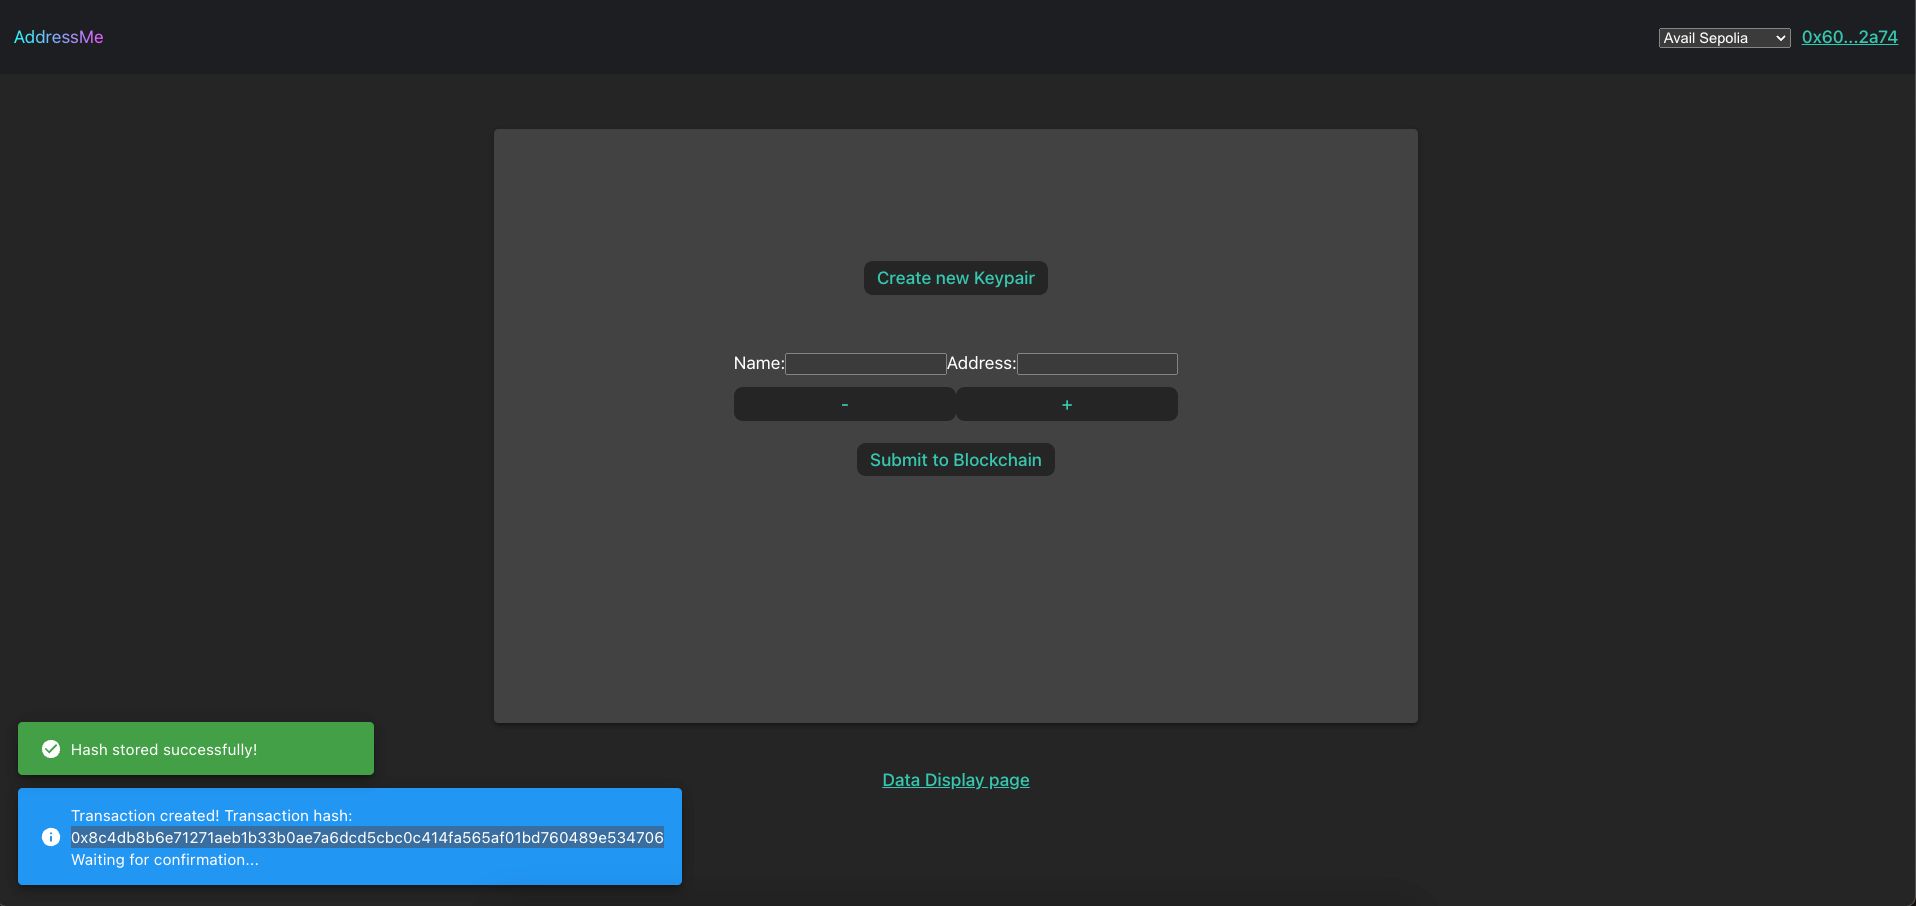Viewport: 1916px width, 906px height.
Task: Expand the Avail Sepolia network dropdown
Action: point(1724,38)
